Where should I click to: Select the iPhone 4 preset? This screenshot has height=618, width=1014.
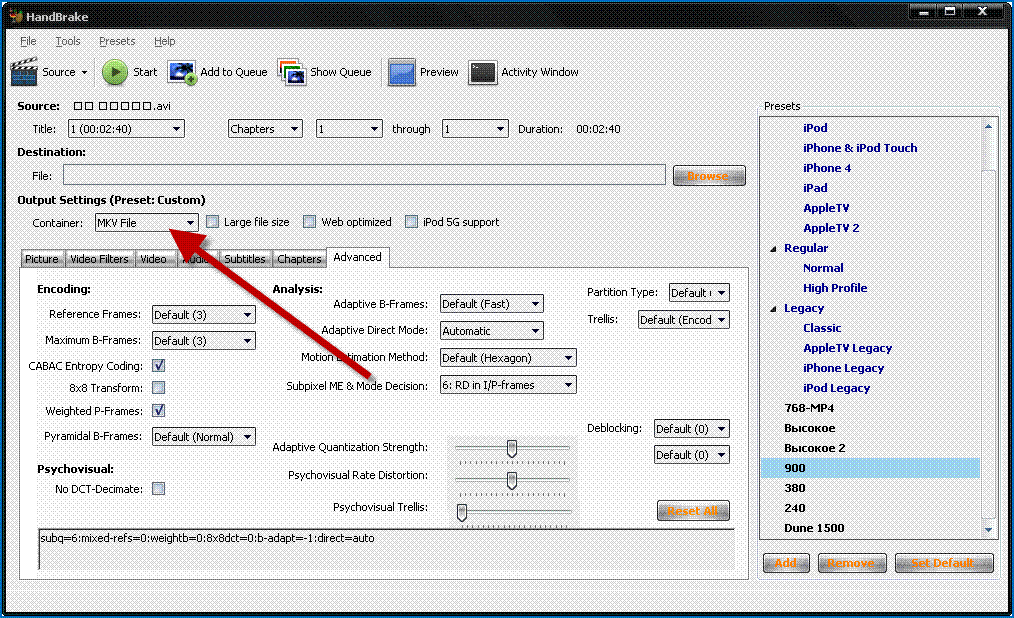[826, 168]
